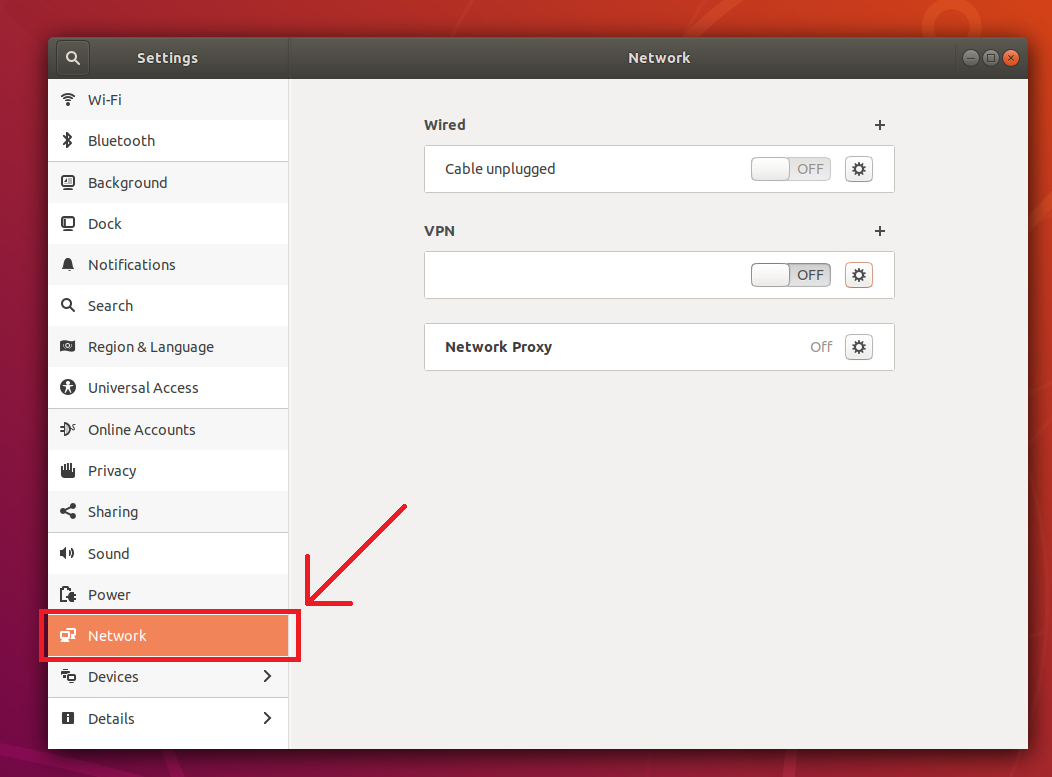The width and height of the screenshot is (1052, 777).
Task: Open Universal Access settings
Action: [143, 388]
